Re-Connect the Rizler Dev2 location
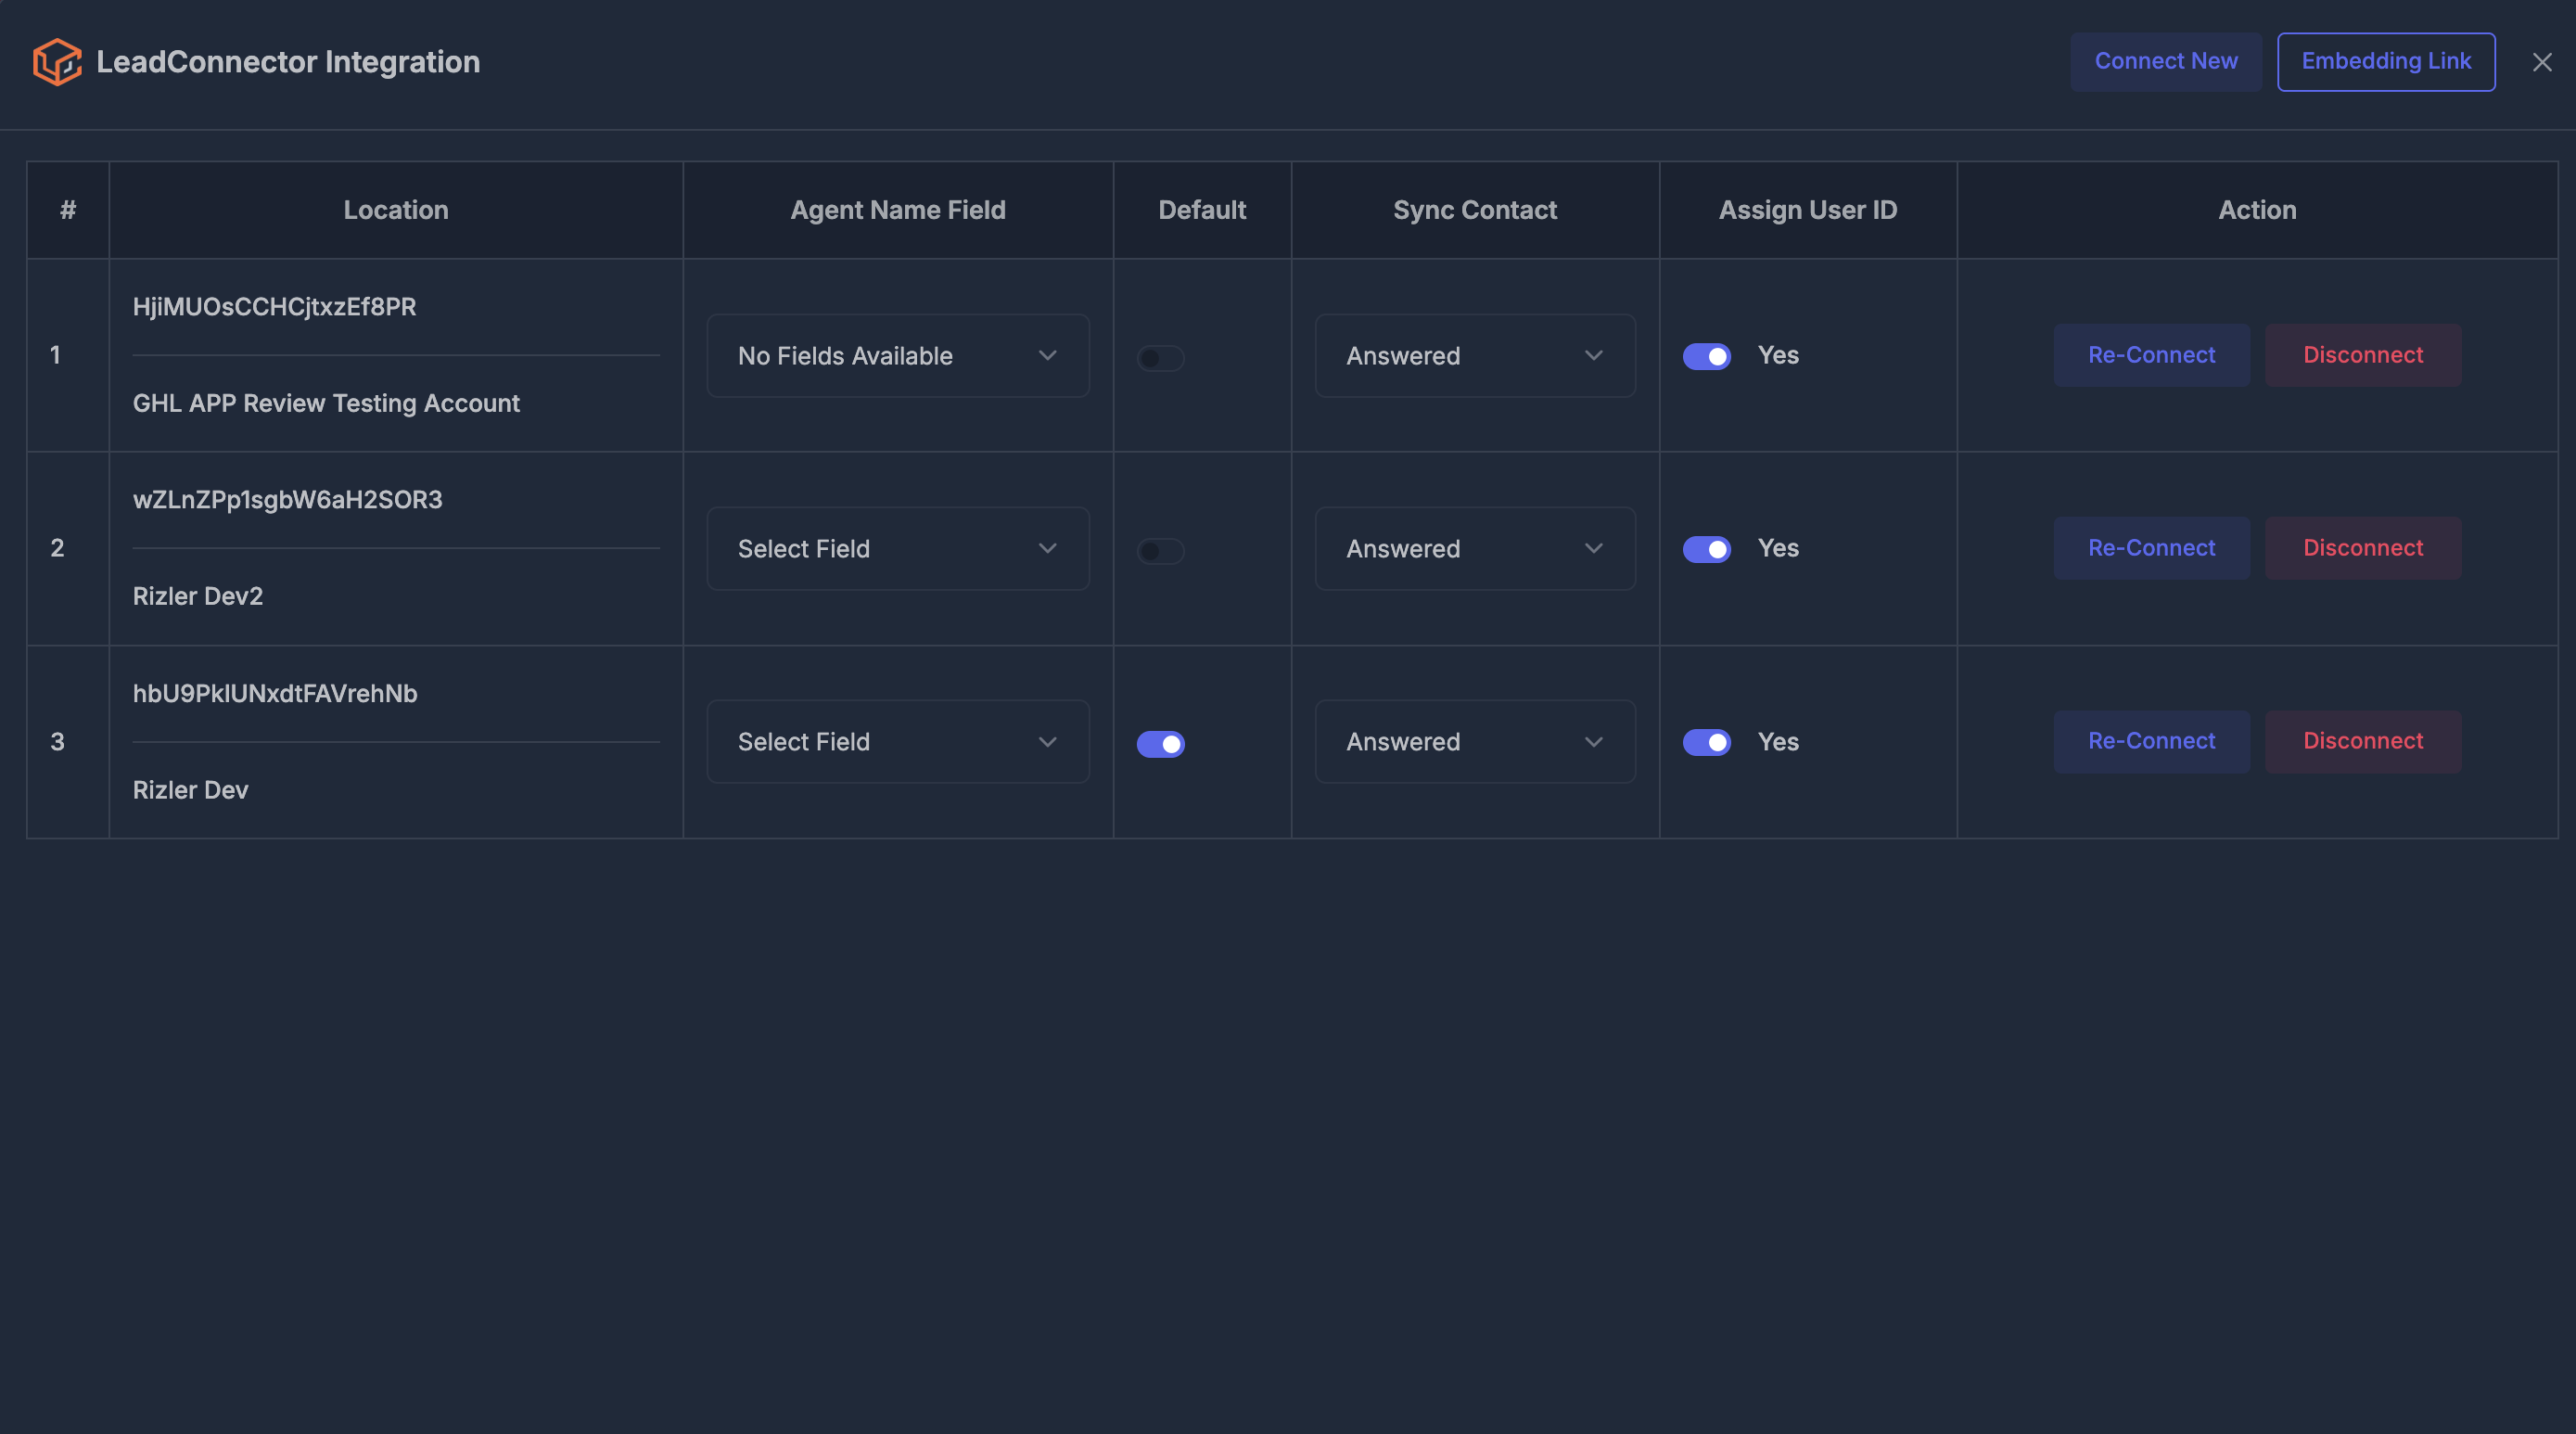The width and height of the screenshot is (2576, 1434). 2152,548
